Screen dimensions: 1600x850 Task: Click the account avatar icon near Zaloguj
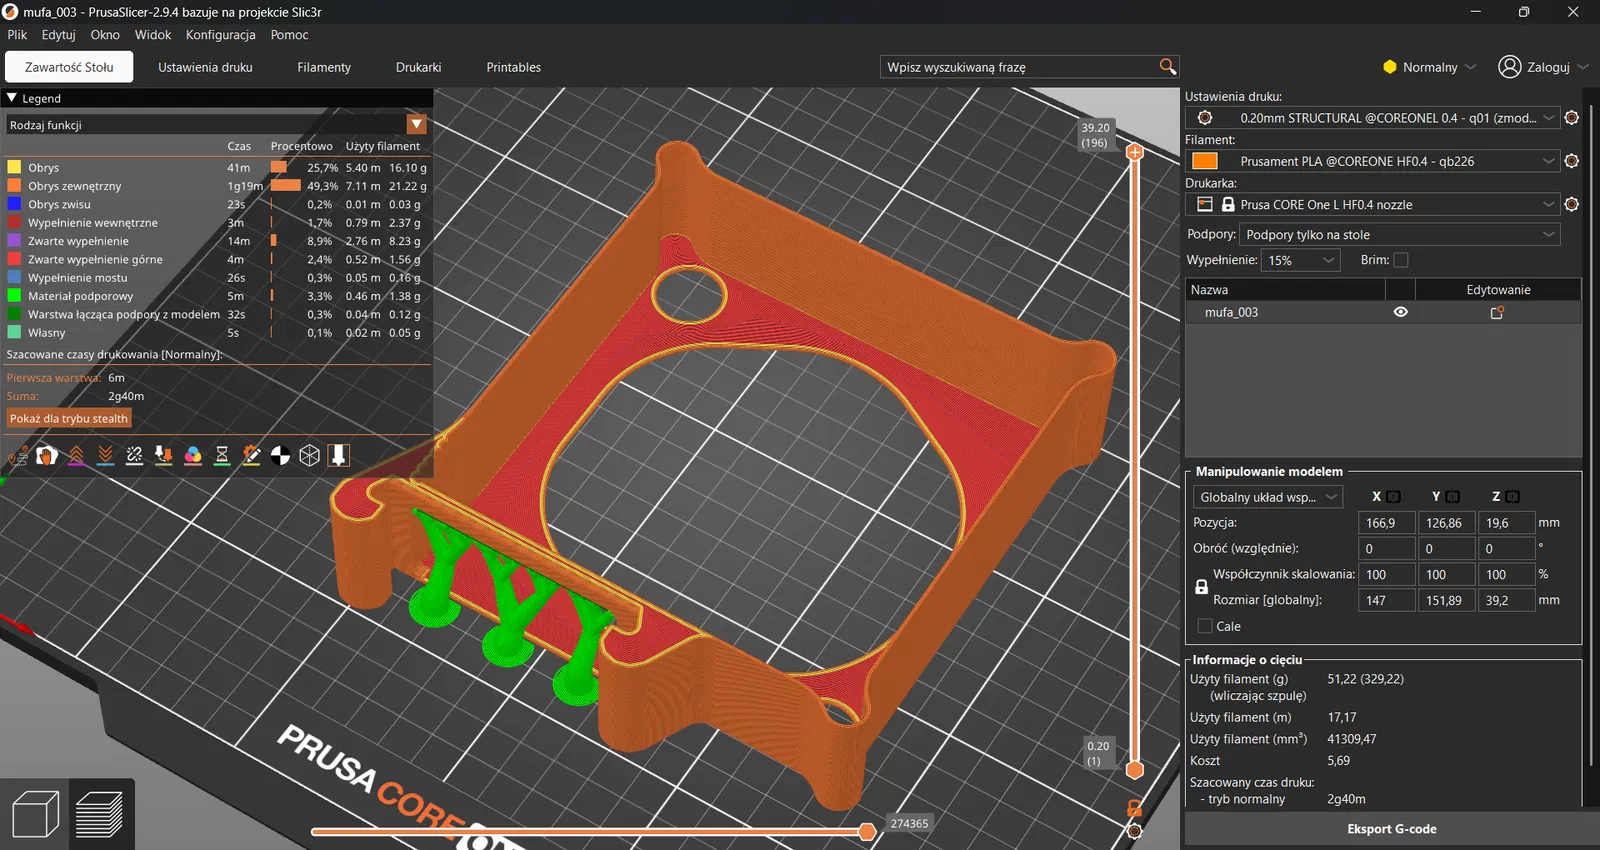point(1510,67)
